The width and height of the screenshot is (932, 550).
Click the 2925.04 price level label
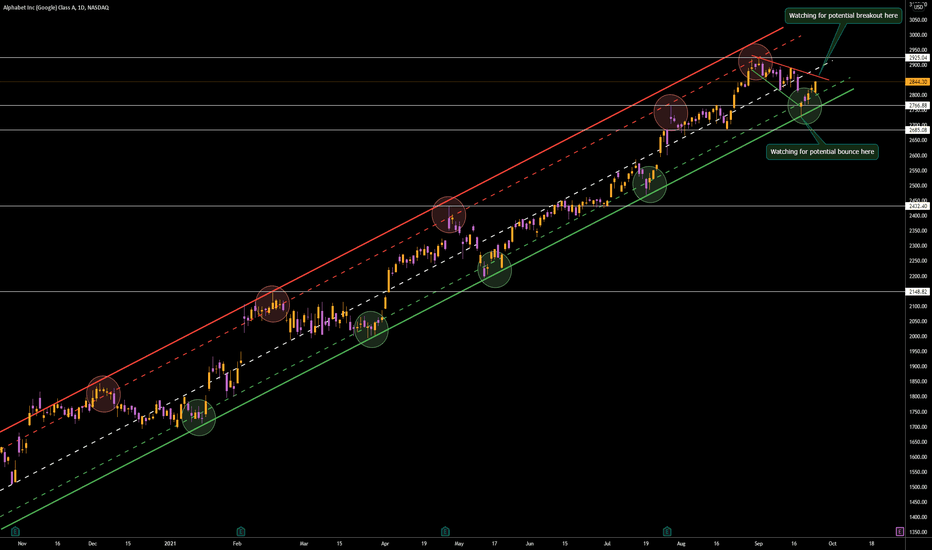point(918,58)
